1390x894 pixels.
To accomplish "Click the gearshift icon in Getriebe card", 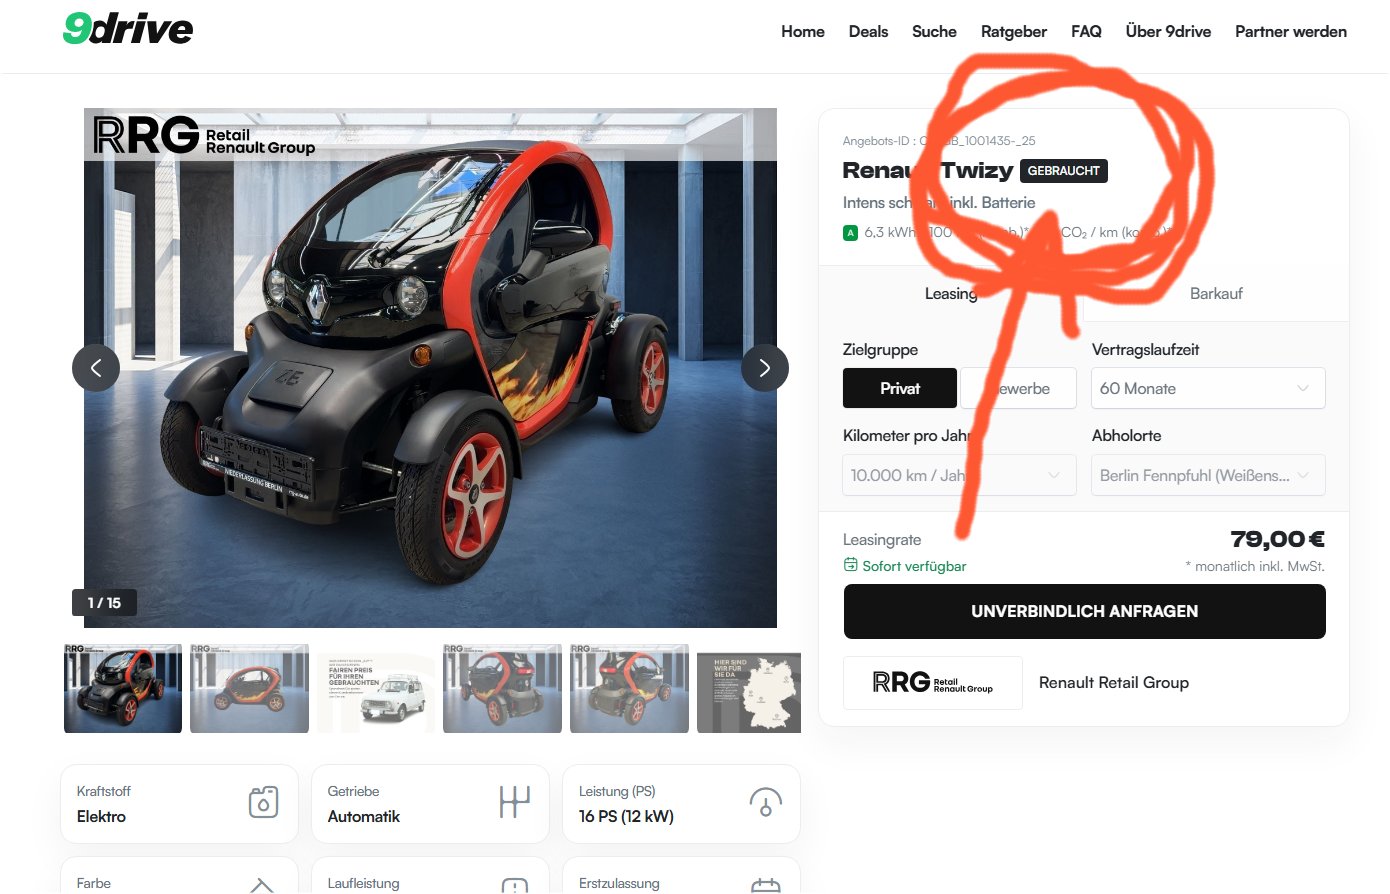I will click(514, 802).
